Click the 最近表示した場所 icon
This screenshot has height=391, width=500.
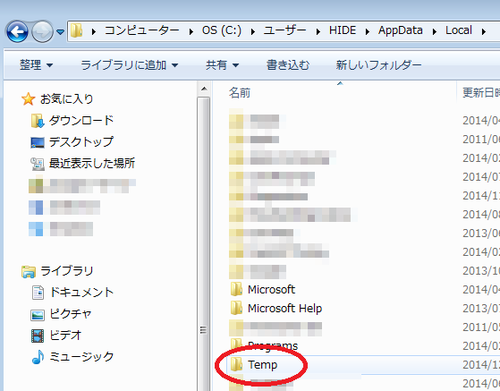pyautogui.click(x=37, y=164)
